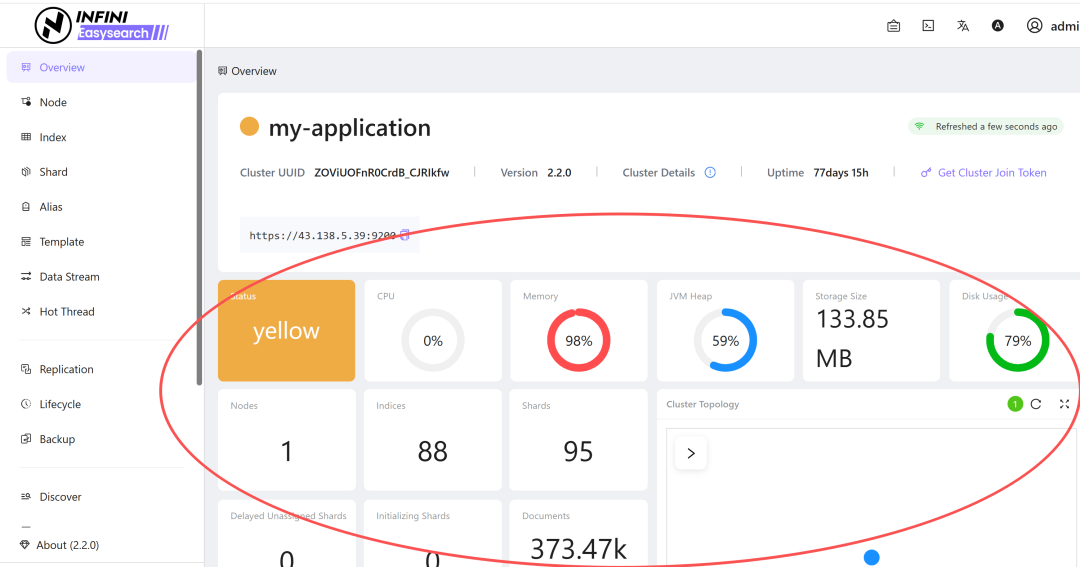This screenshot has width=1080, height=567.
Task: Click the Backup sidebar icon
Action: coord(26,439)
